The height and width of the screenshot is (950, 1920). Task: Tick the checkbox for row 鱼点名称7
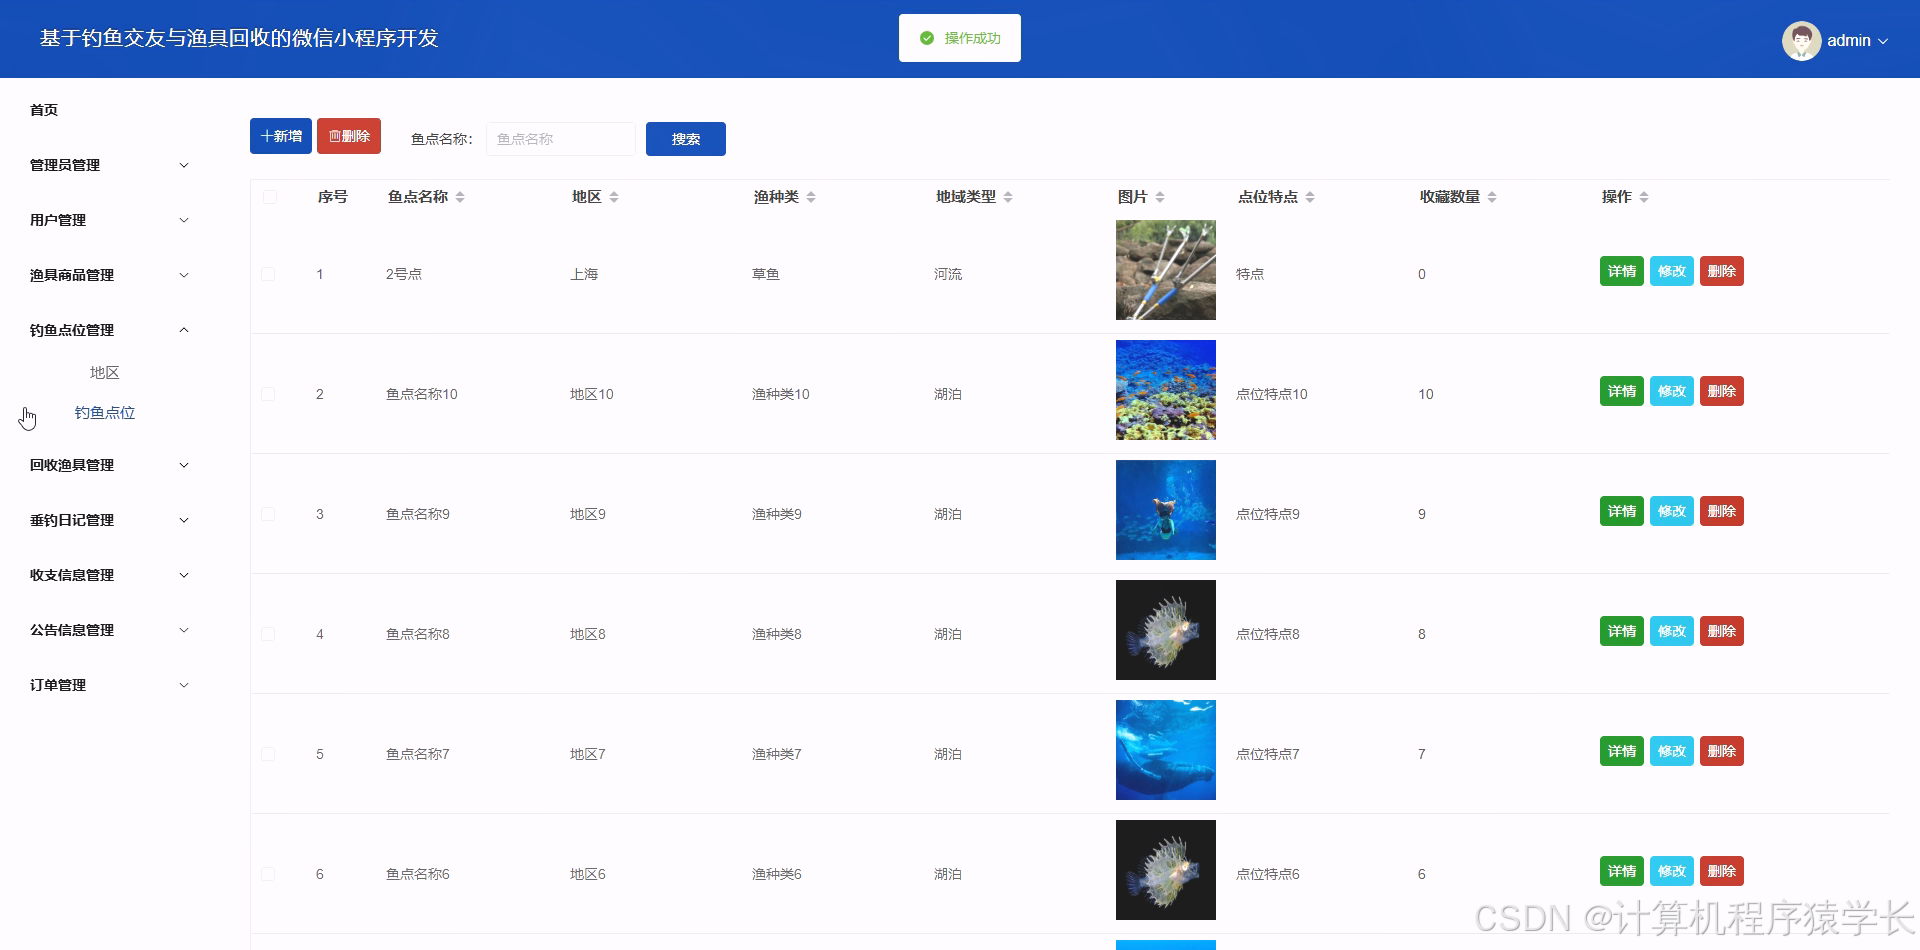point(268,754)
